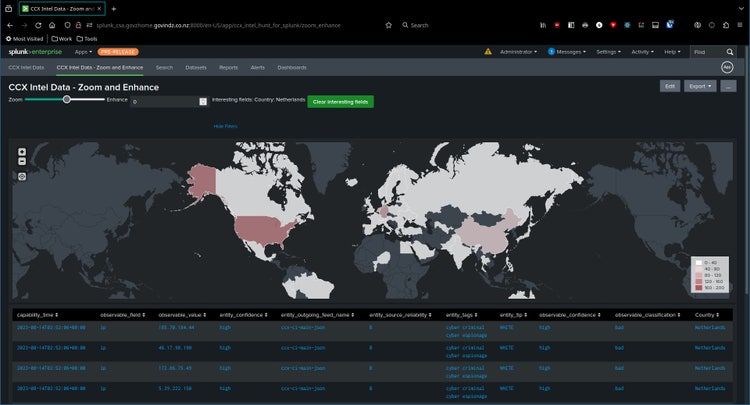Adjust the Zoom to Enhance slider
The width and height of the screenshot is (750, 405).
(67, 99)
